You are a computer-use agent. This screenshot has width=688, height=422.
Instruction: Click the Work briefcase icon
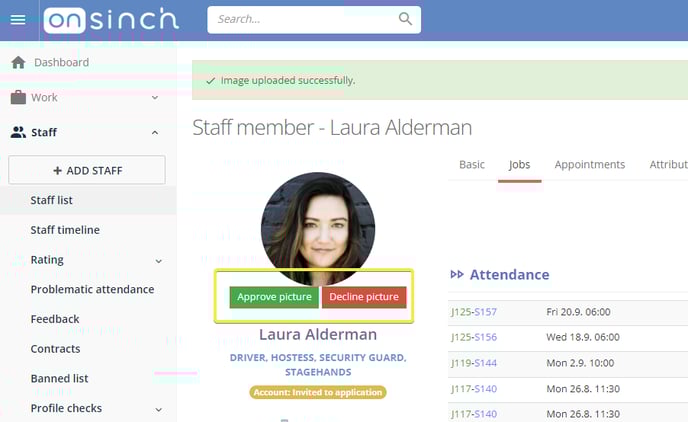pos(18,97)
